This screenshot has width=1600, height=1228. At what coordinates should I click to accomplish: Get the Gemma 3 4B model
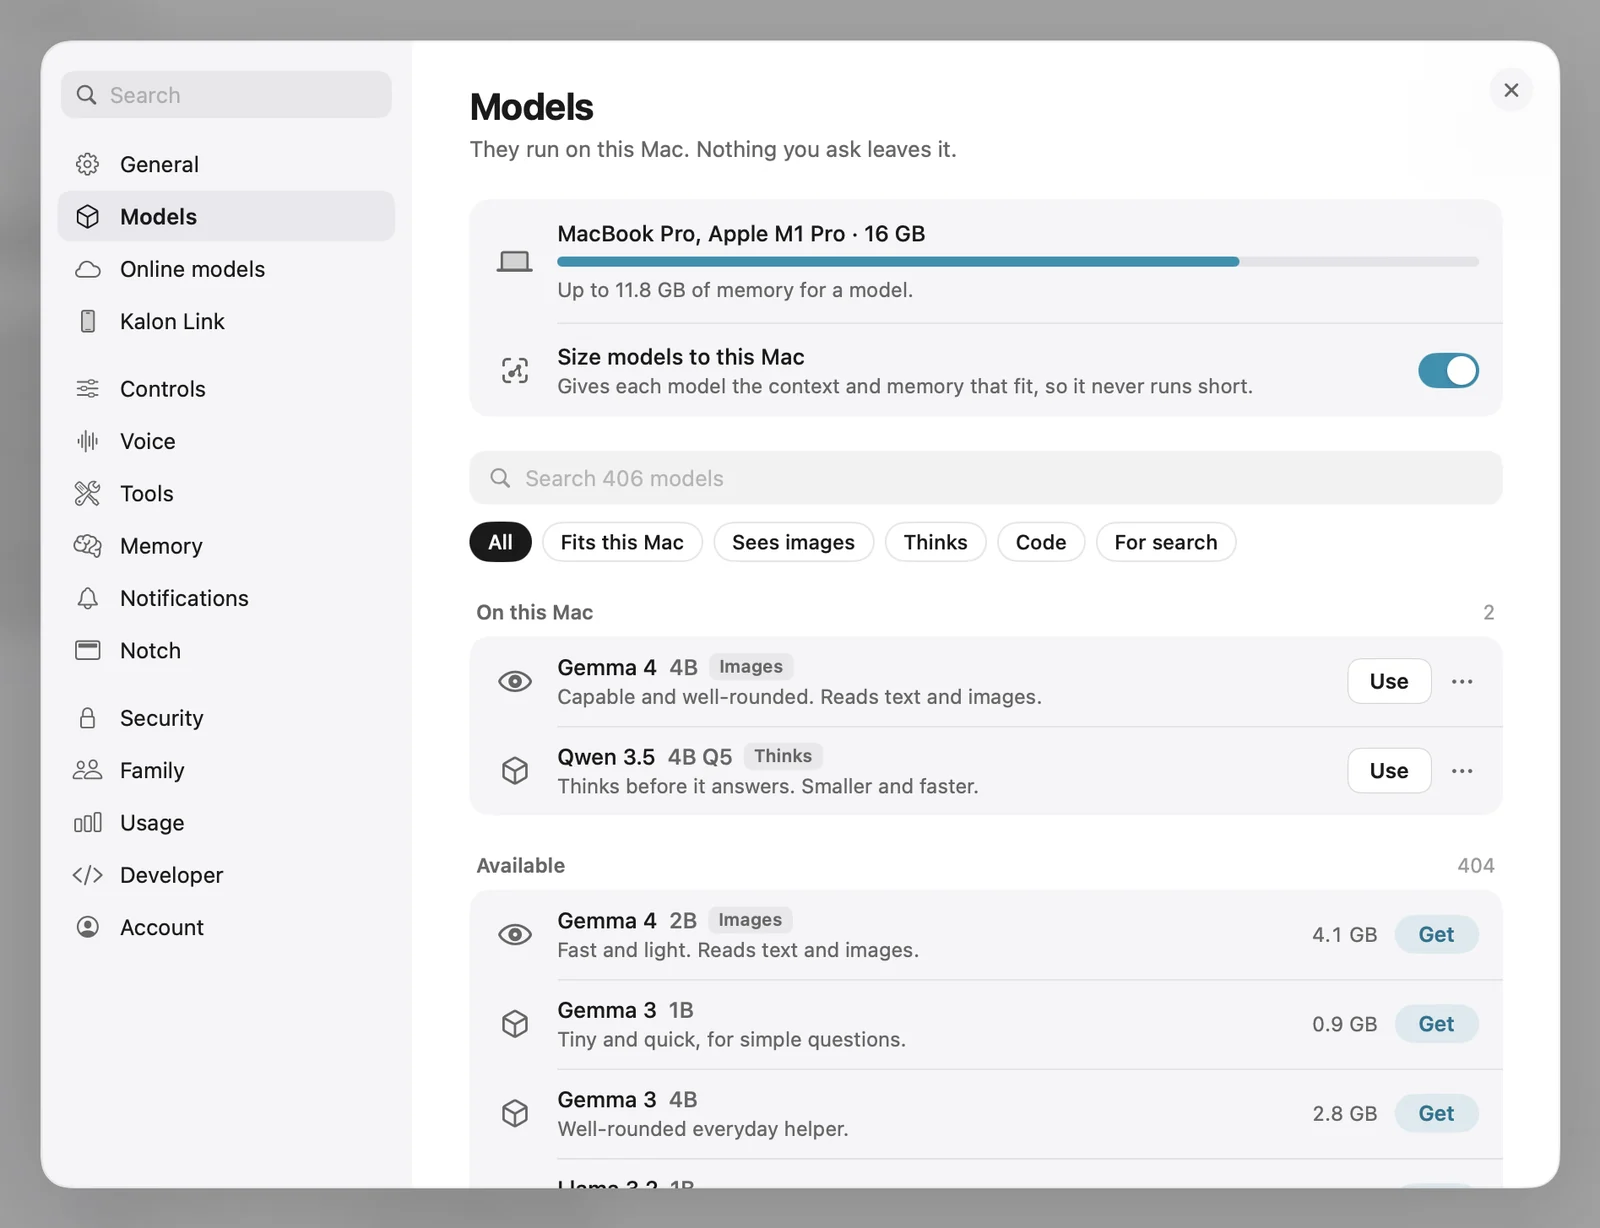click(1436, 1113)
